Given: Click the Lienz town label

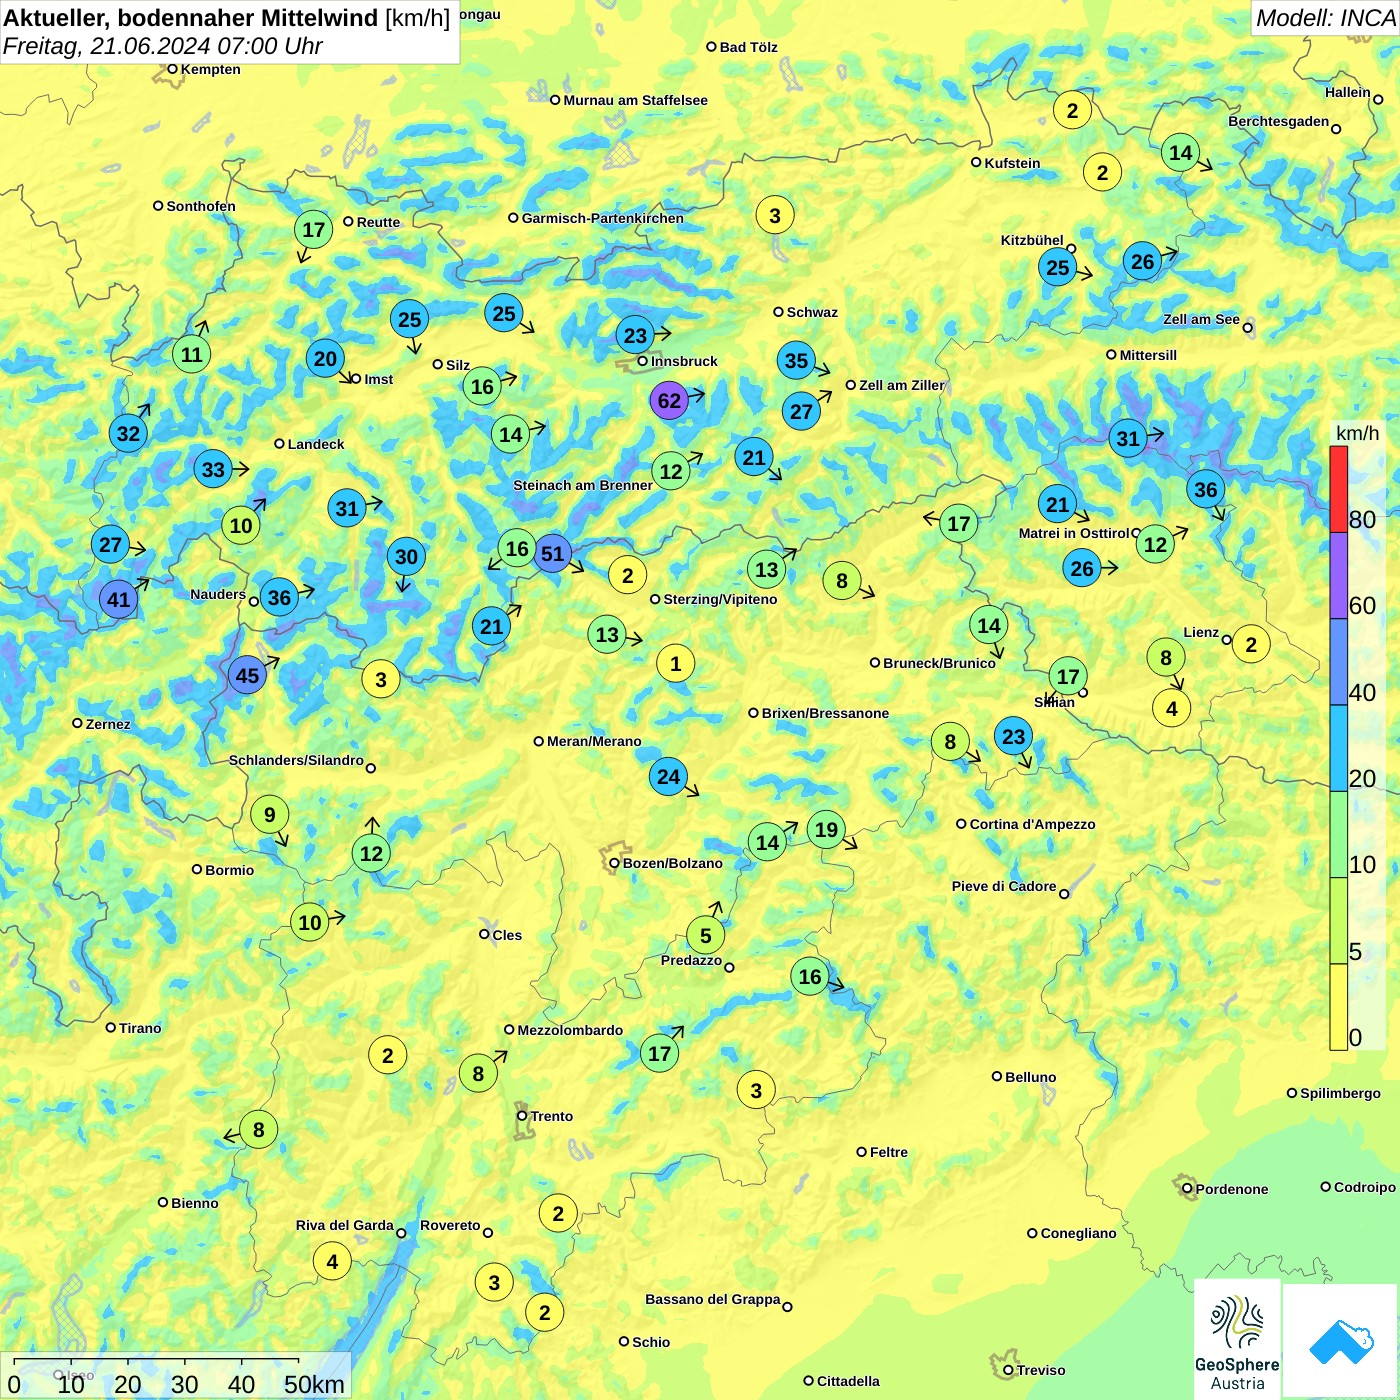Looking at the screenshot, I should coord(1201,632).
